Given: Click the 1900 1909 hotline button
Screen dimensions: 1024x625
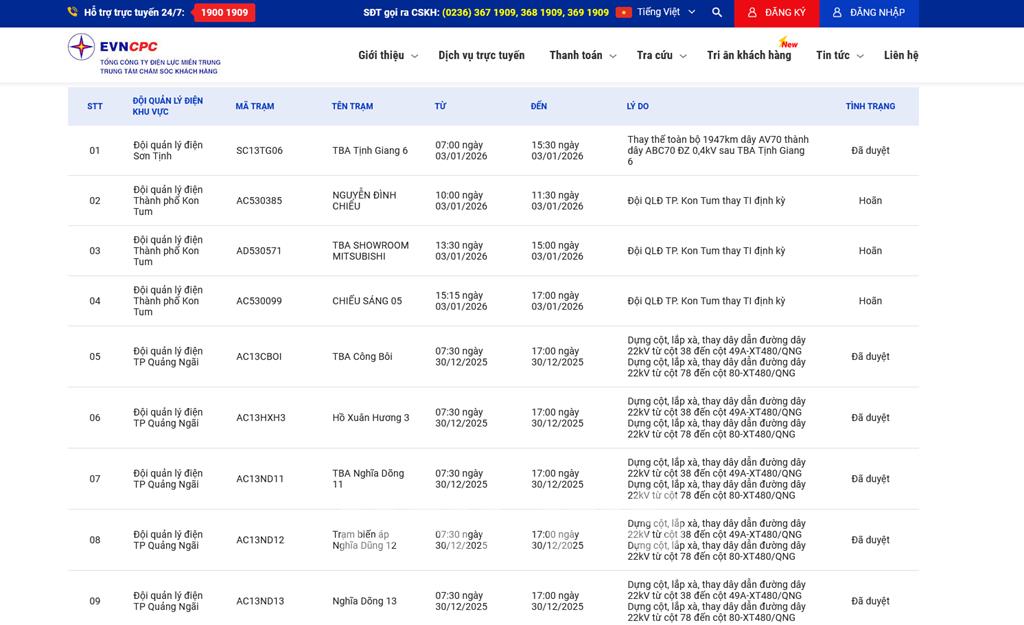Looking at the screenshot, I should coord(224,13).
